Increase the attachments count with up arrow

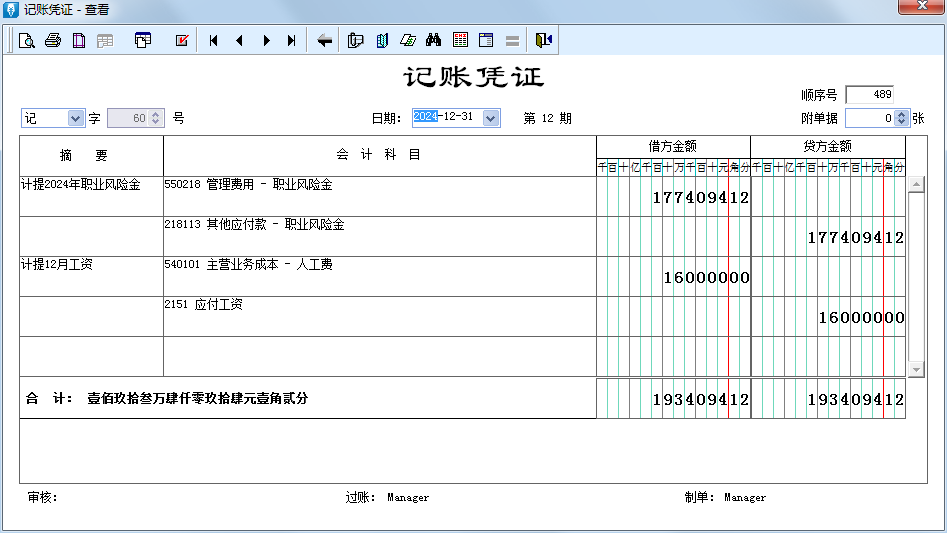click(902, 114)
